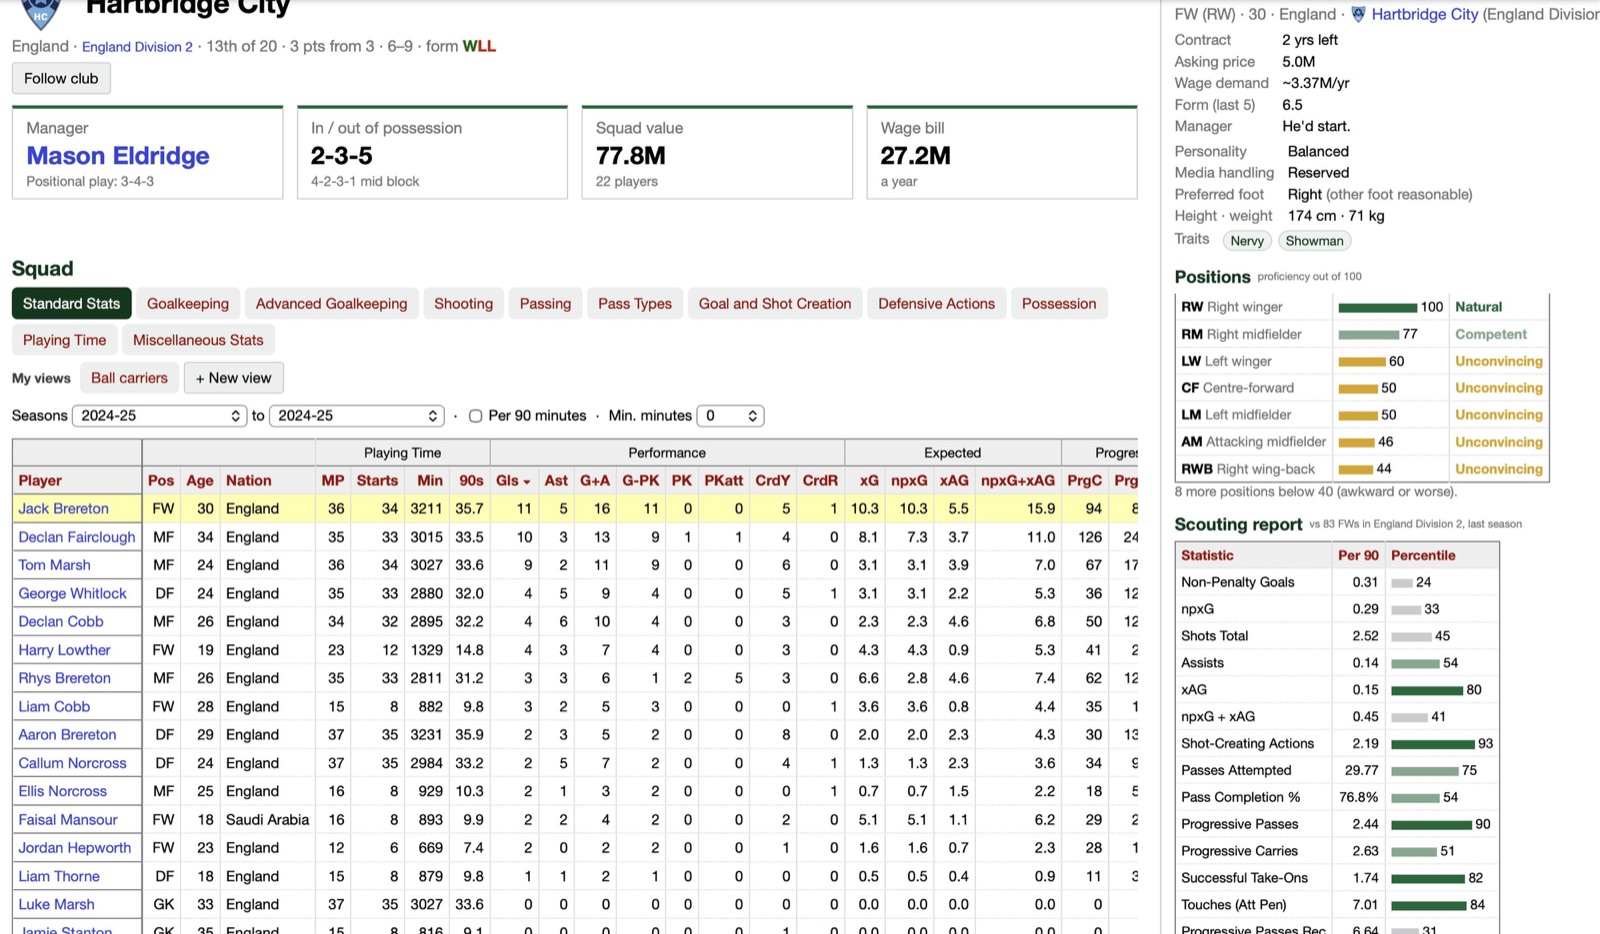Click the Shot-Creating Actions percentile bar
The image size is (1600, 934).
pos(1432,744)
